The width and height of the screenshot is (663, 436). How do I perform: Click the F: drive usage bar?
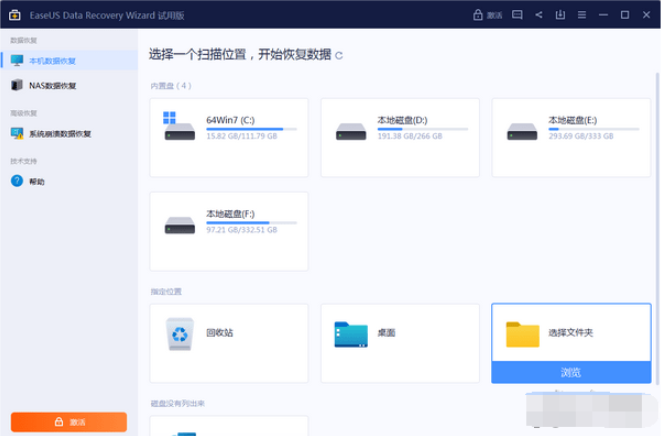tap(252, 223)
